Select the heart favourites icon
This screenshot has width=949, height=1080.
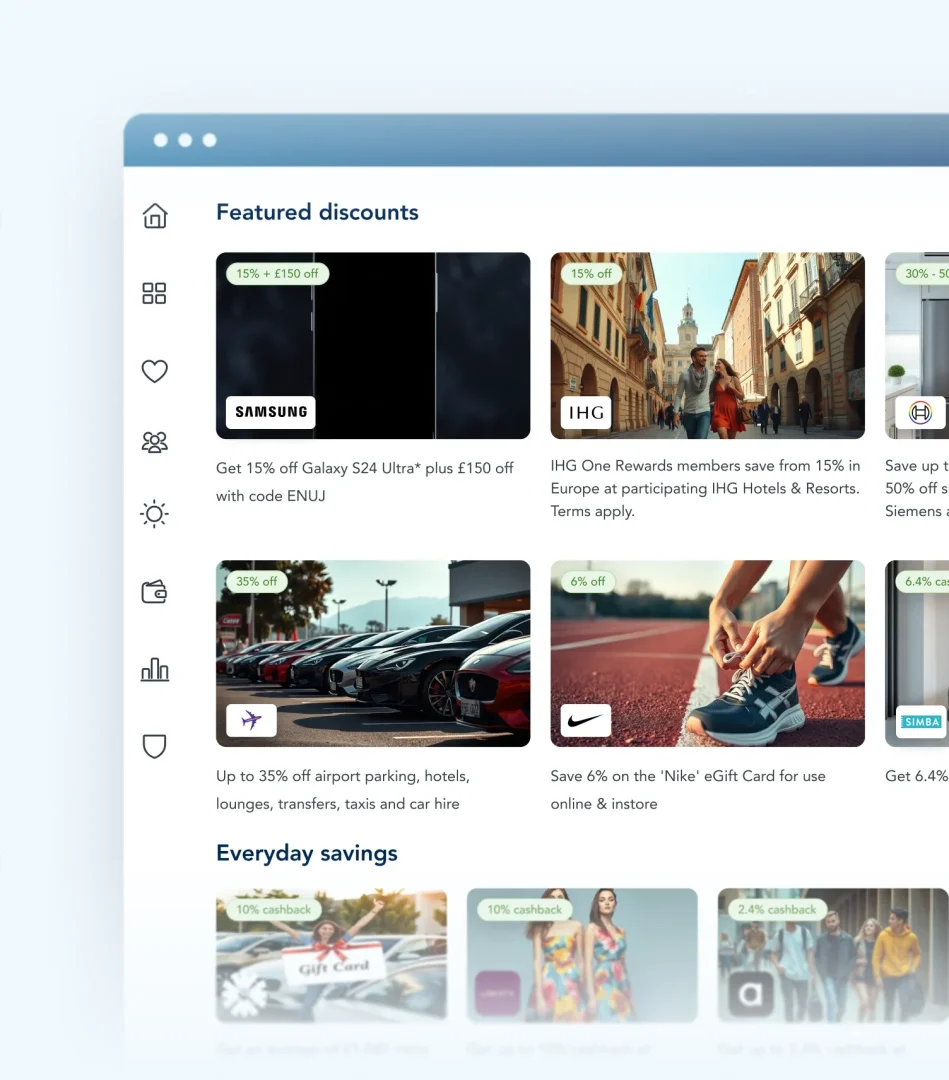pos(154,371)
